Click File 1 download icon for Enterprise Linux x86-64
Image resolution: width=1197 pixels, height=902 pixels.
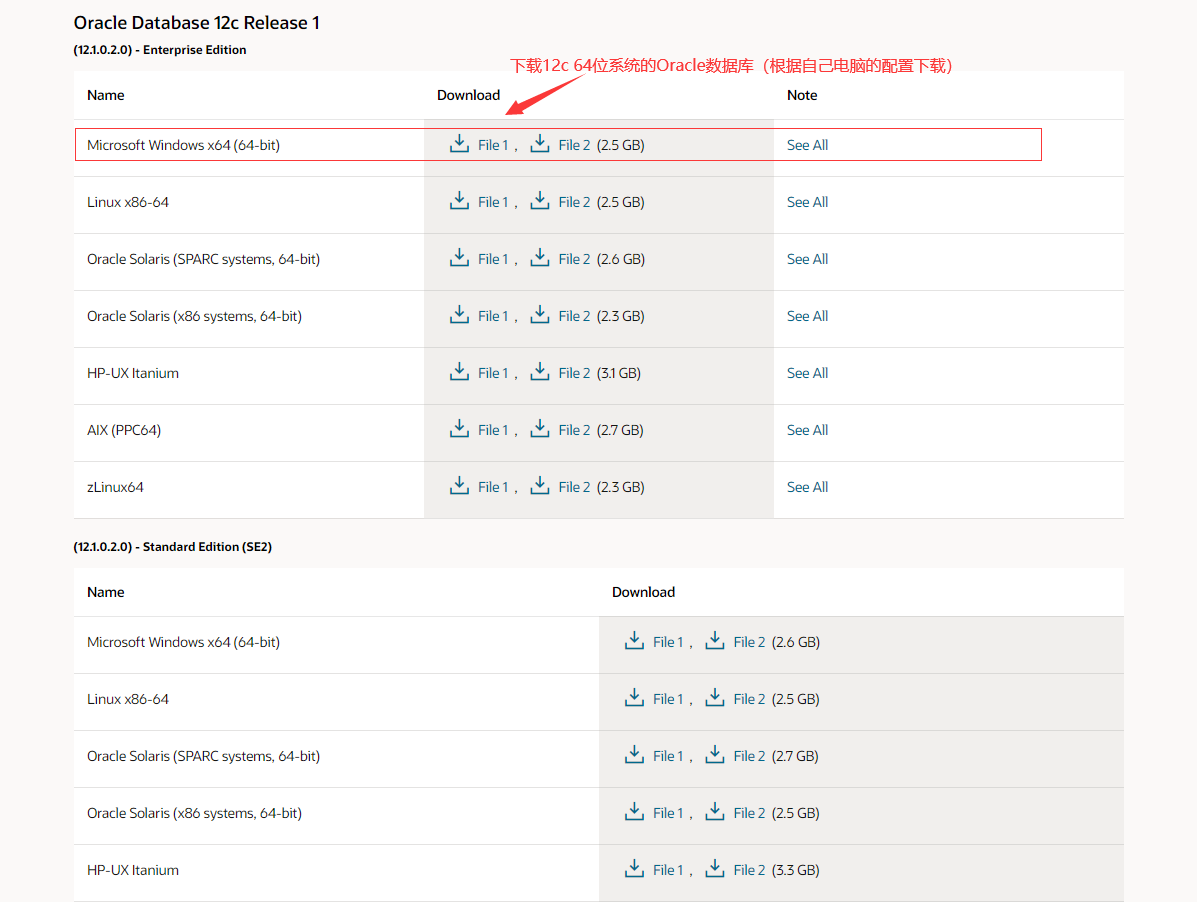(x=459, y=201)
